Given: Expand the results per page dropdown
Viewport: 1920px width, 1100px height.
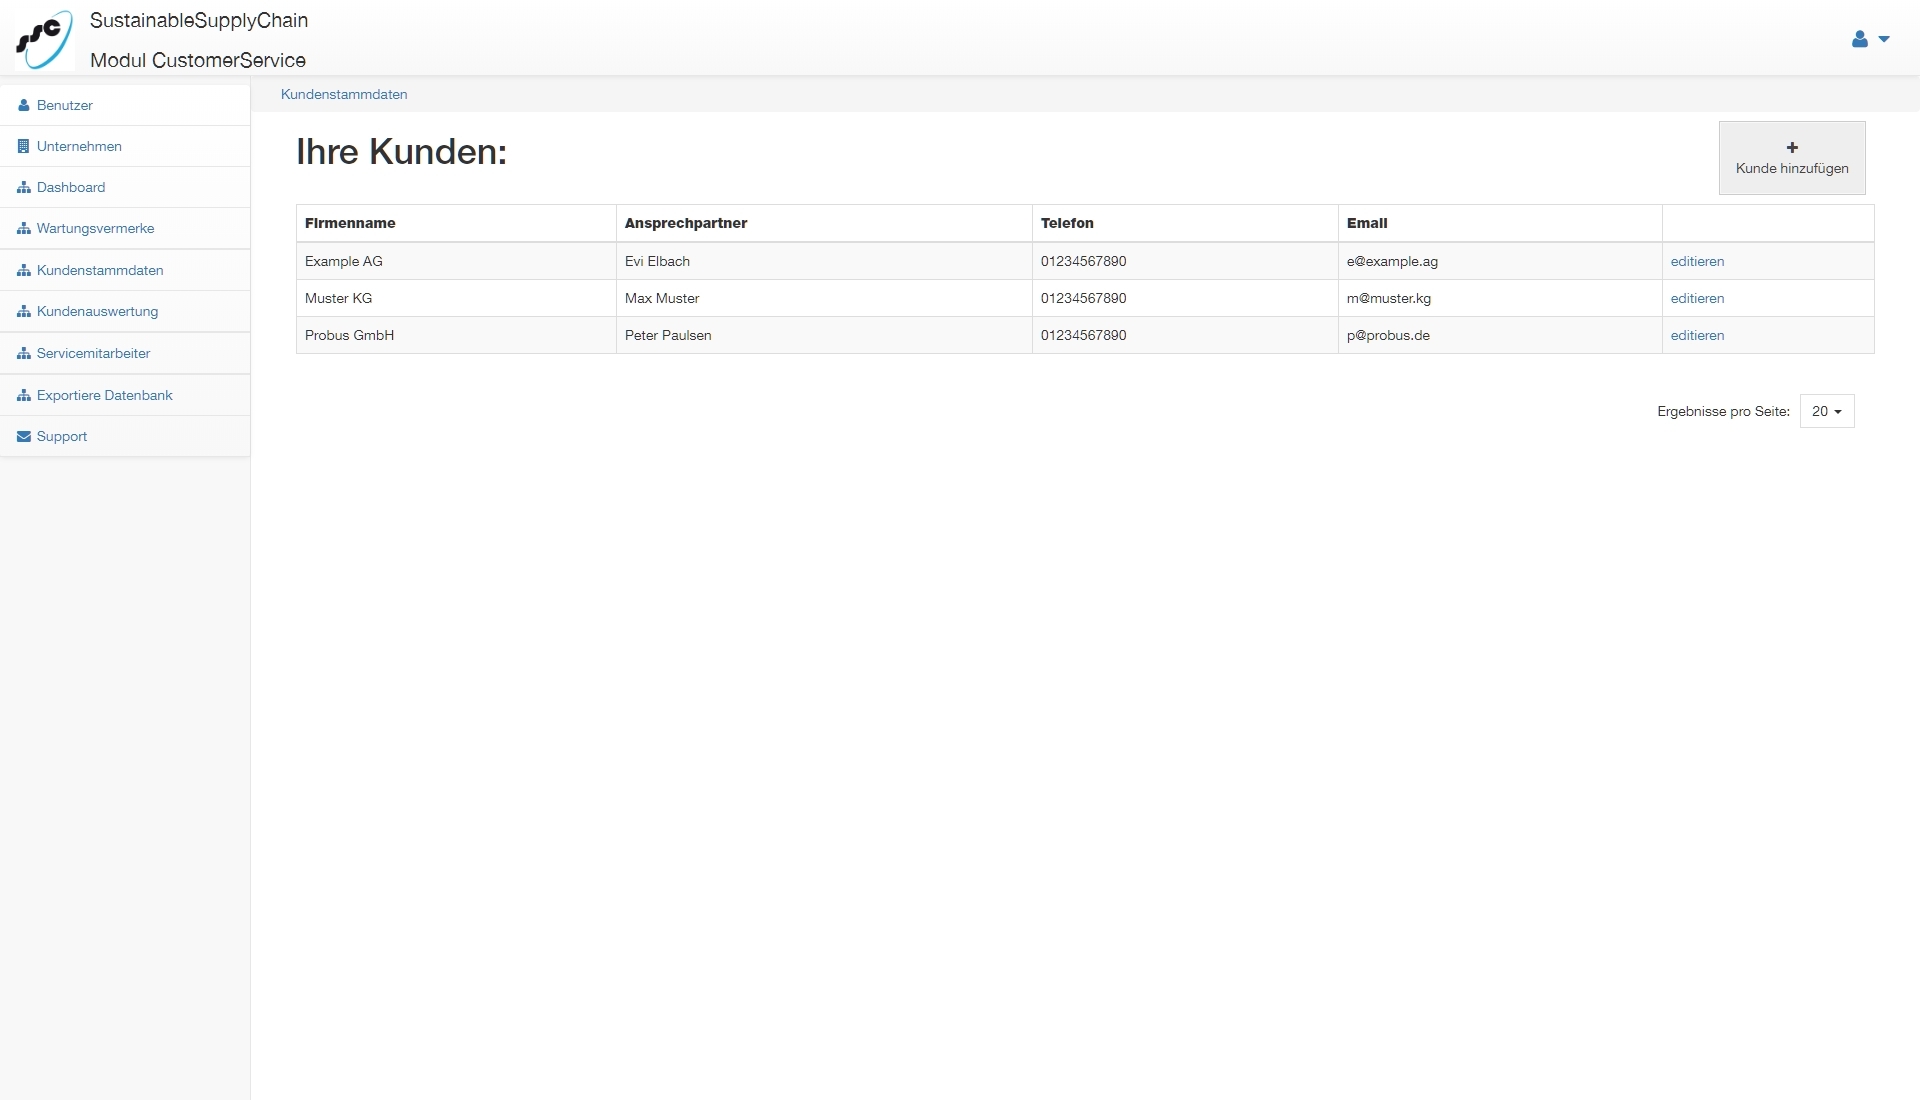Looking at the screenshot, I should 1826,411.
